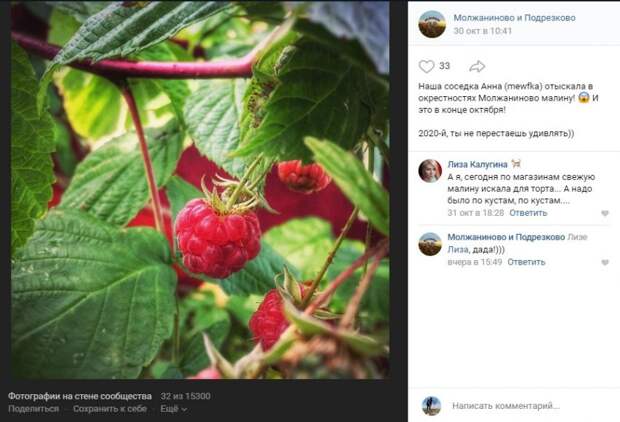Open Фотографии на стене сообщества album

coord(80,396)
